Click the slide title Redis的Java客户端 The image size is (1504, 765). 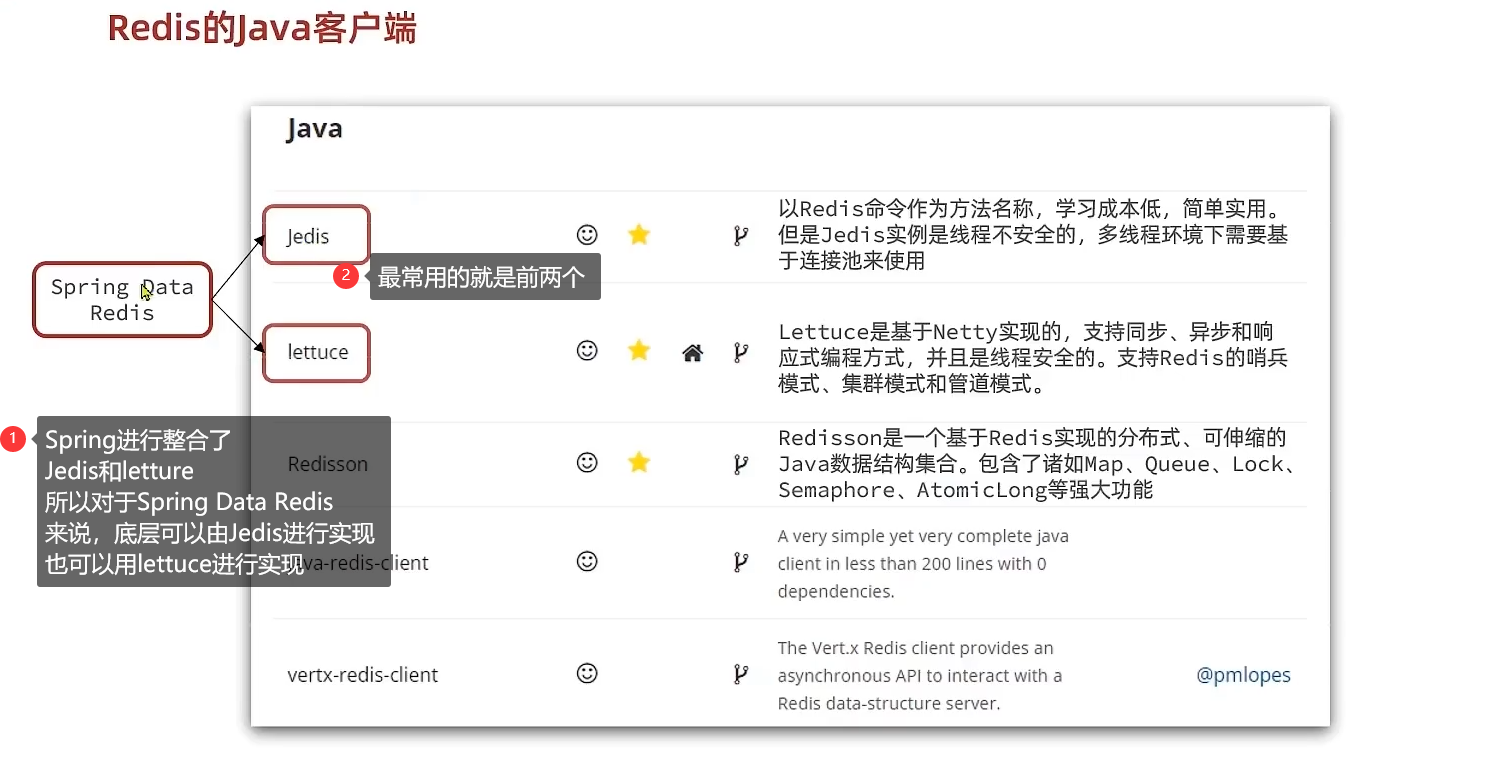pyautogui.click(x=261, y=29)
